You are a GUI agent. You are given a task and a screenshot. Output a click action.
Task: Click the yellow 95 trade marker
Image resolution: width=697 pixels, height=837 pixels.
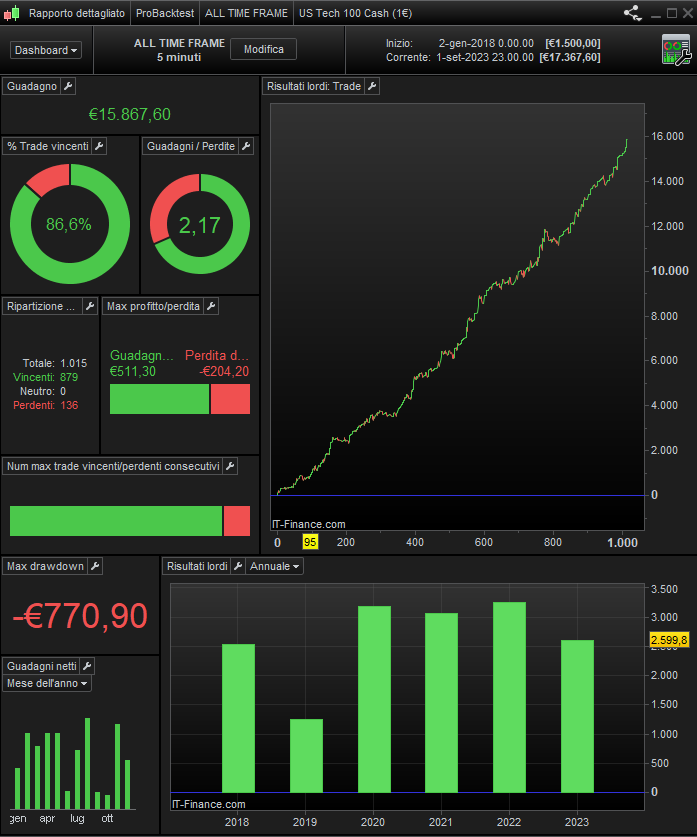310,542
